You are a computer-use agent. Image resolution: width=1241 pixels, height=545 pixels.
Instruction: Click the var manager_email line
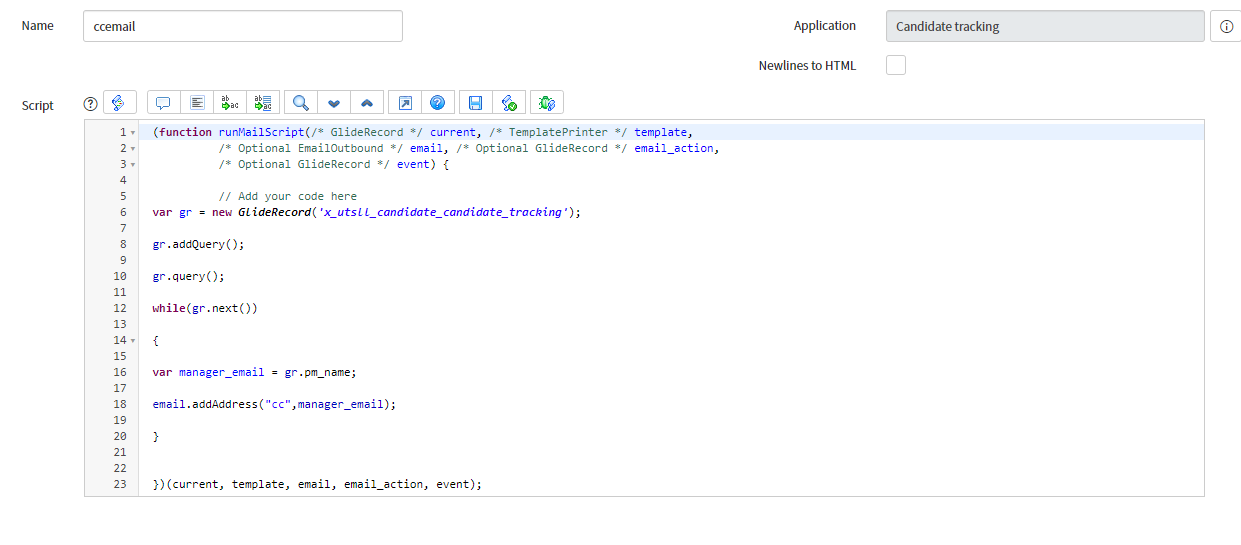(254, 372)
